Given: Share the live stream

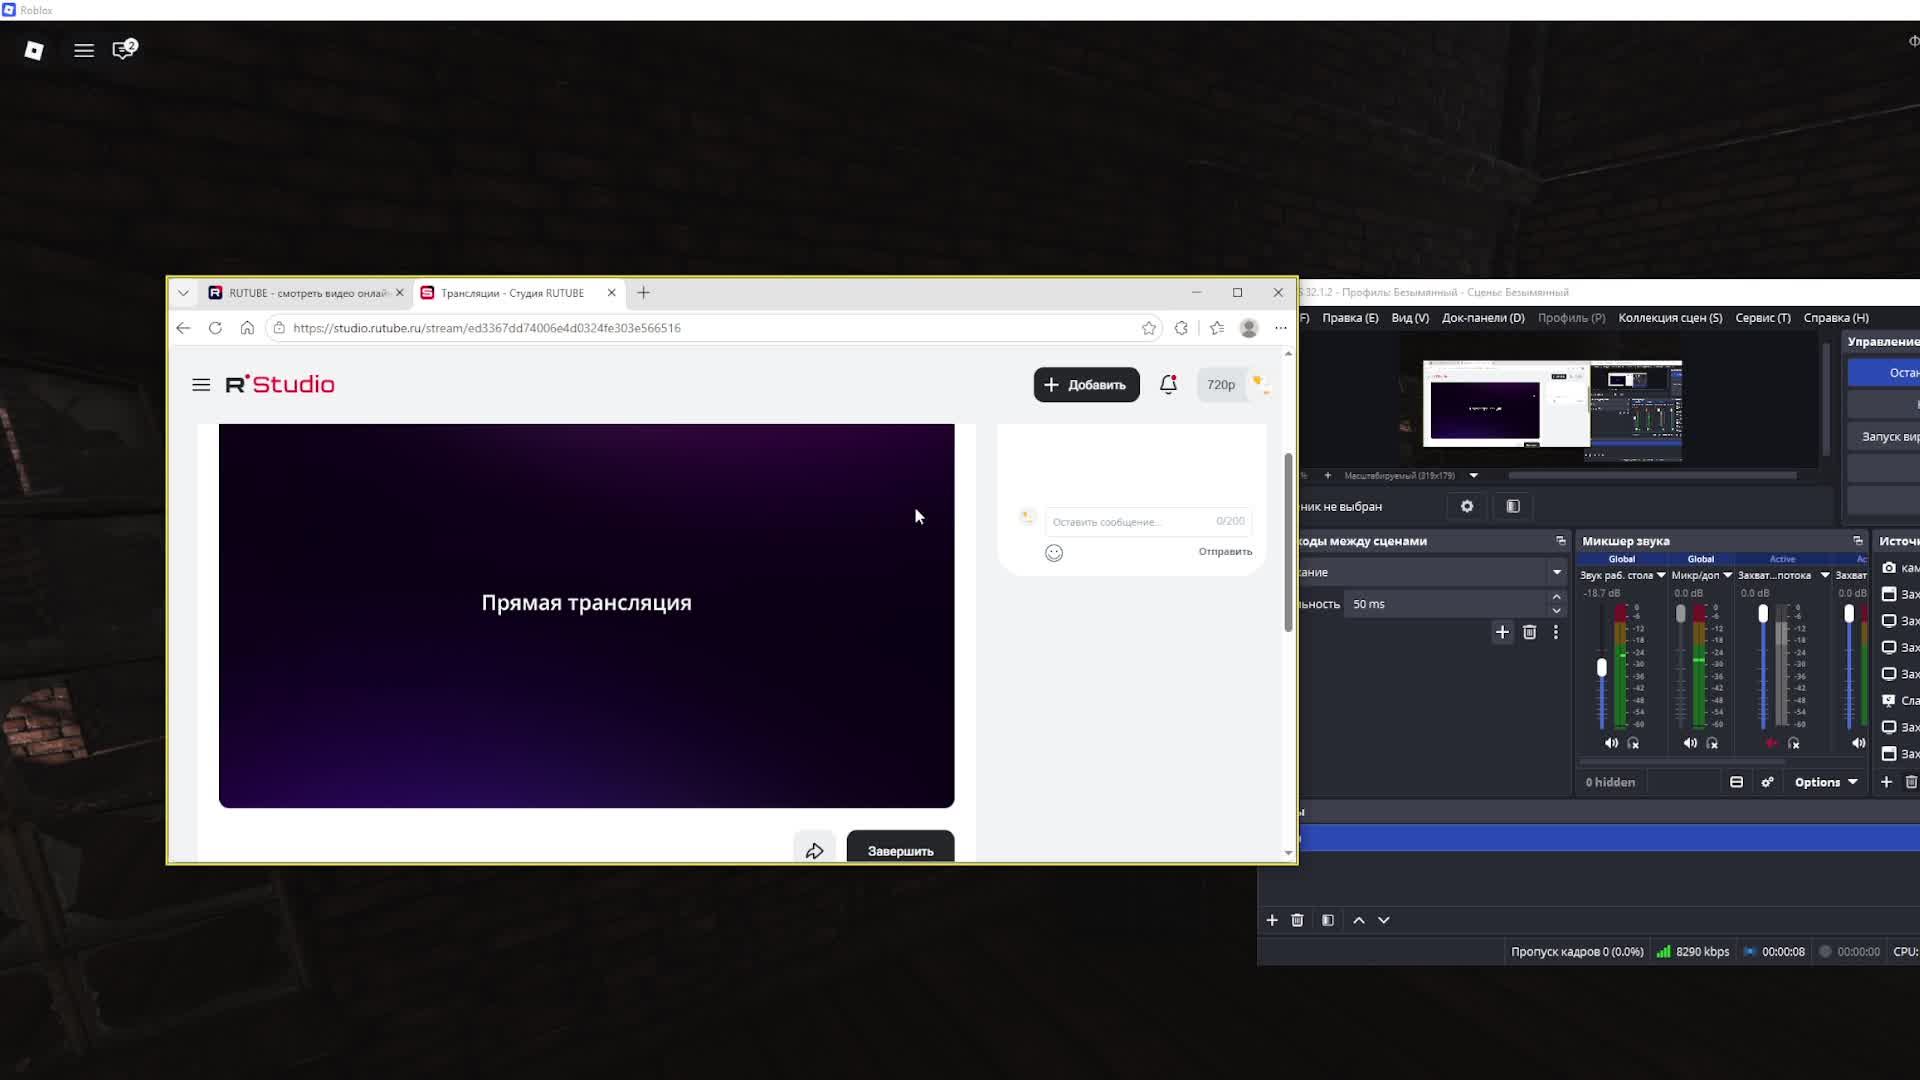Looking at the screenshot, I should coord(815,850).
